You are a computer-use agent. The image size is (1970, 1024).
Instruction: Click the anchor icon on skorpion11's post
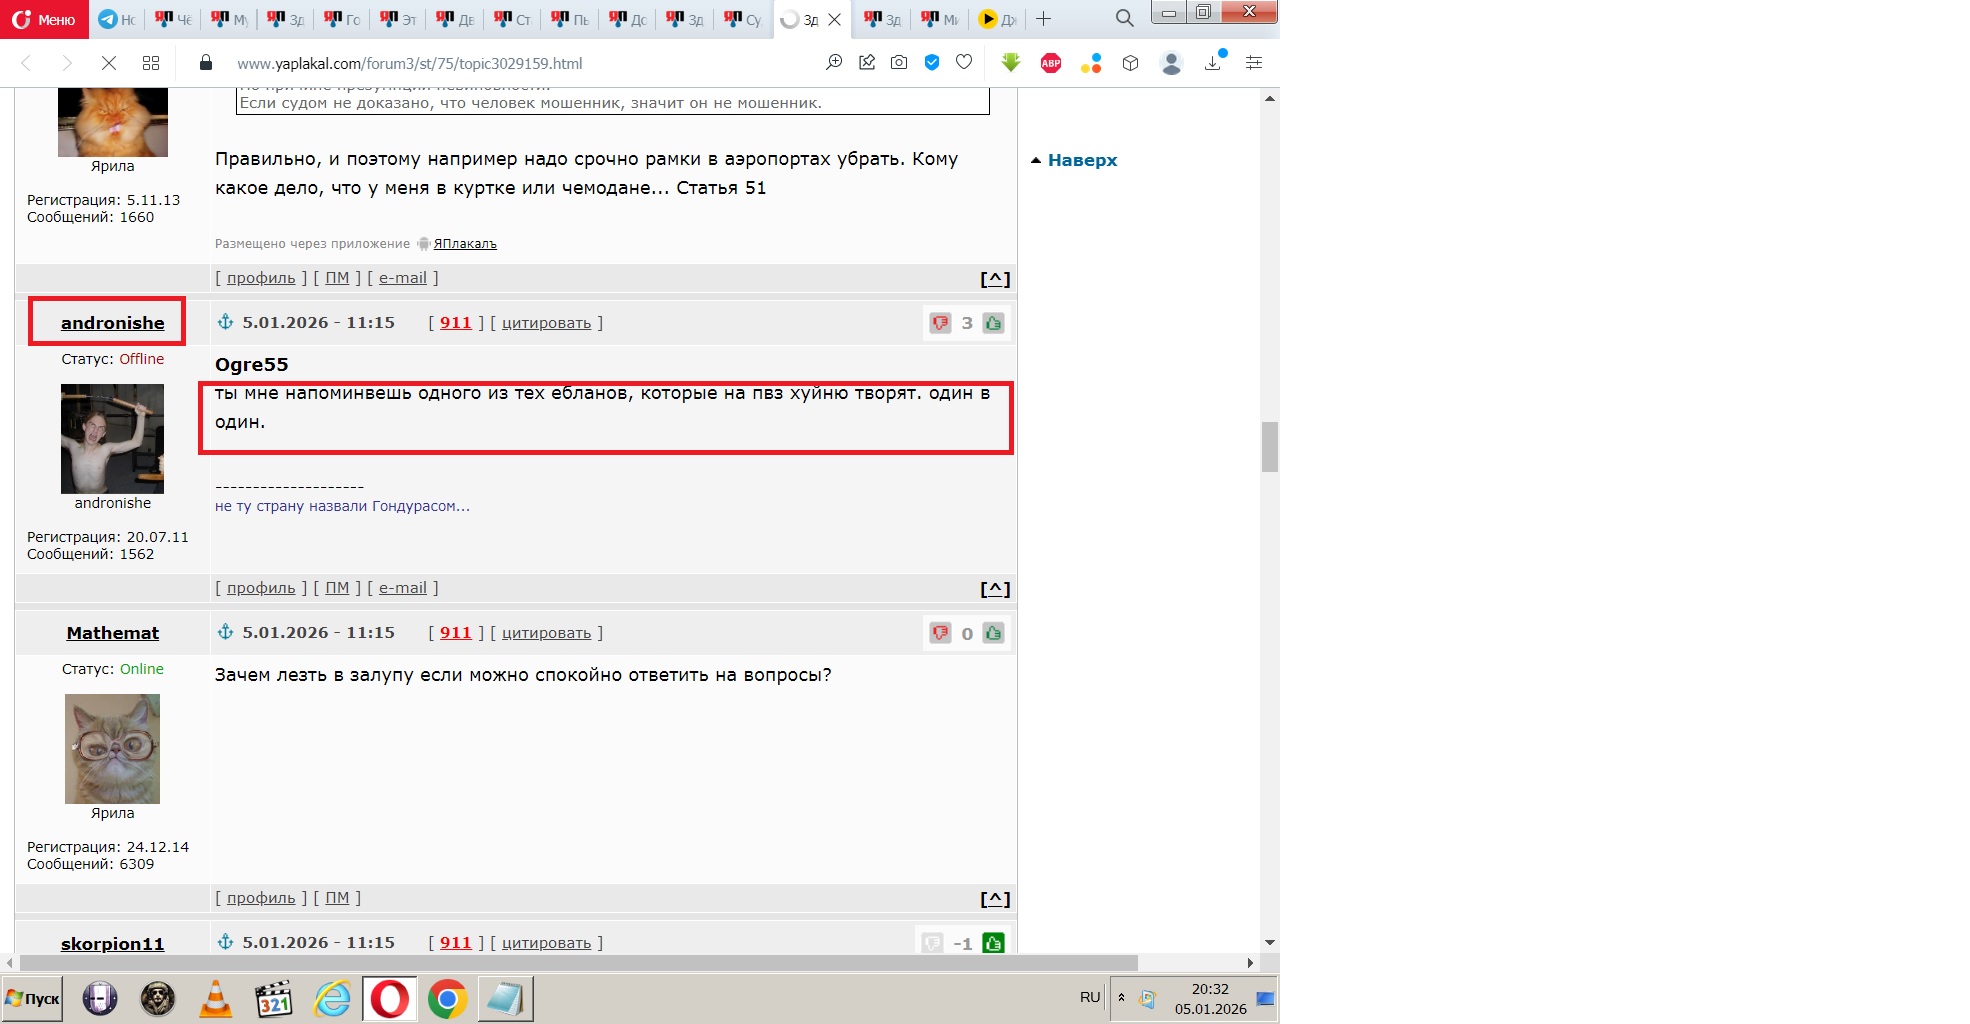(226, 942)
